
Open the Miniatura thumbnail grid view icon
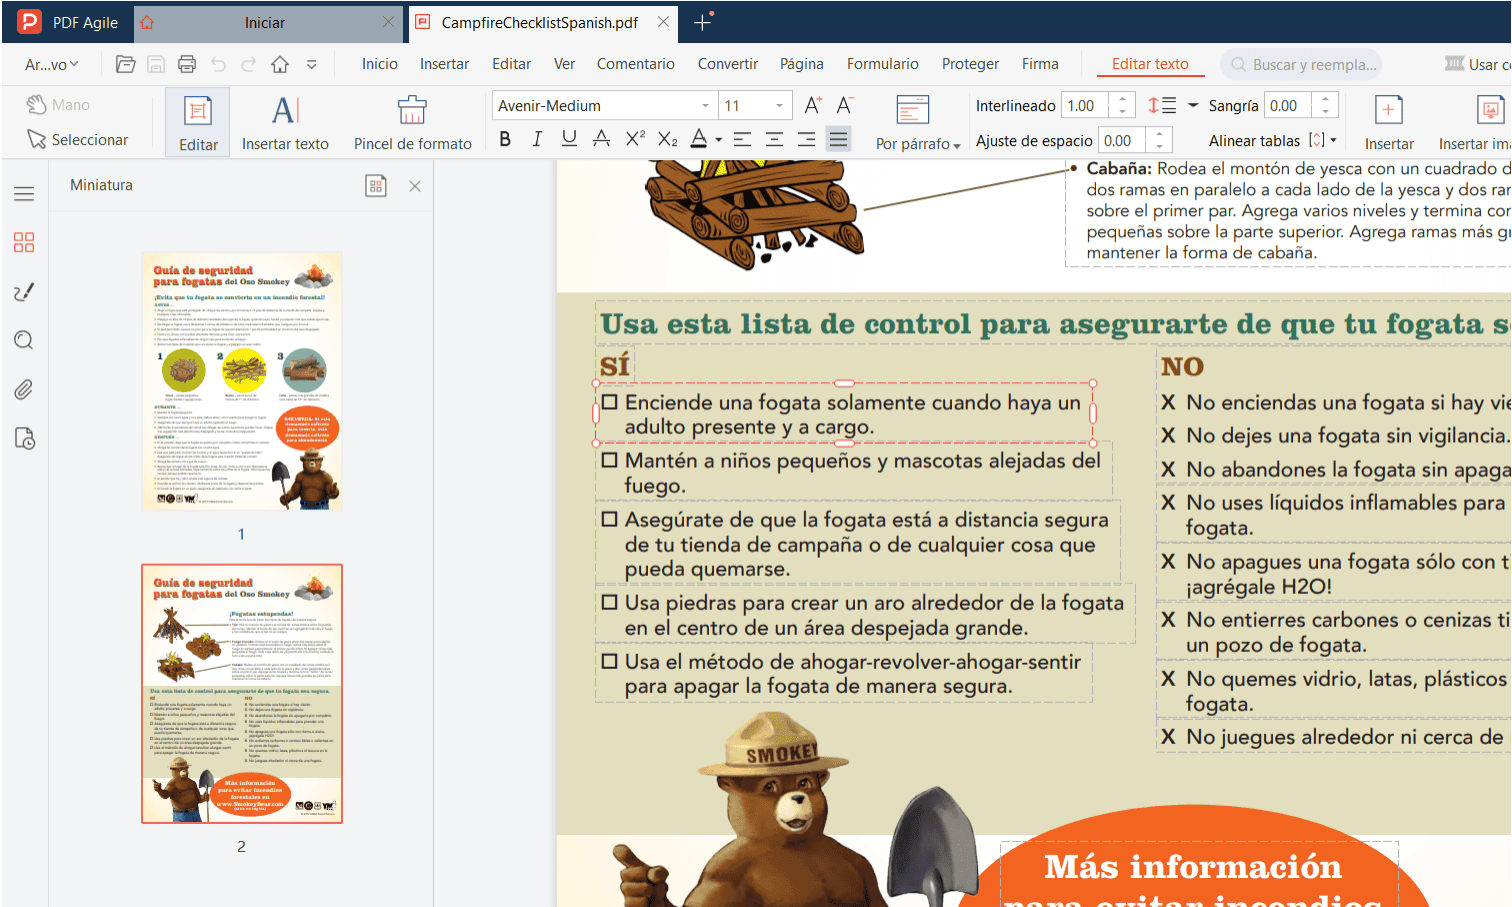pos(376,185)
